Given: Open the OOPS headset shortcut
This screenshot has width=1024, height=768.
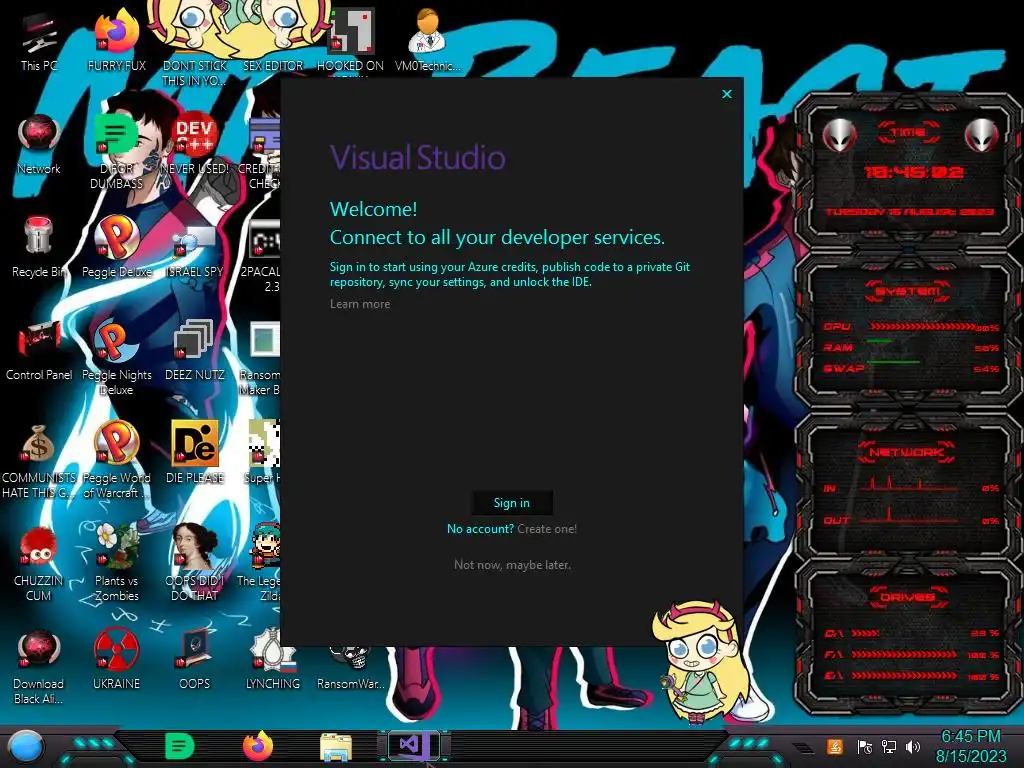Looking at the screenshot, I should click(194, 660).
